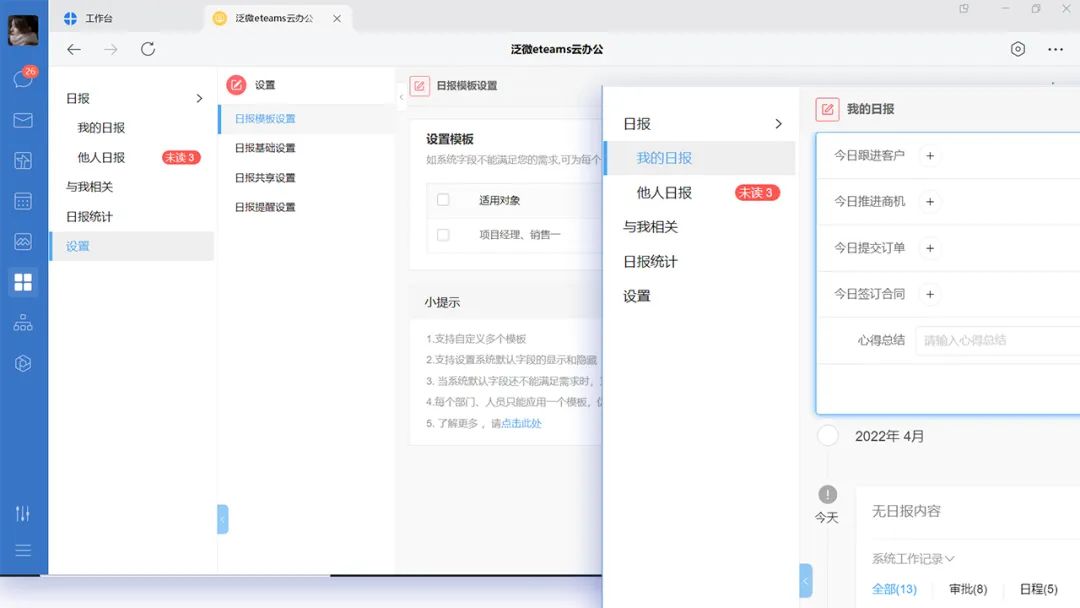Open the 系统工作记录 dropdown
This screenshot has width=1080, height=608.
coord(913,558)
